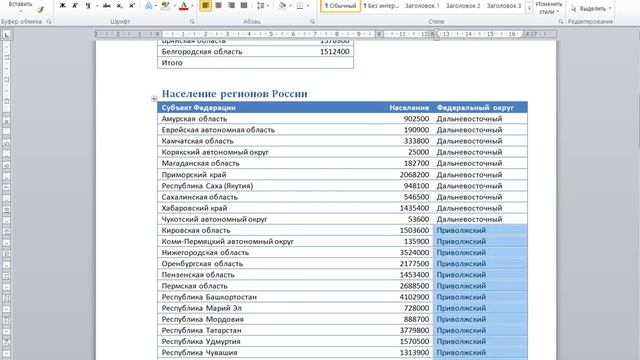The image size is (640, 360).
Task: Open highlight color dropdown arrow
Action: pyautogui.click(x=174, y=6)
